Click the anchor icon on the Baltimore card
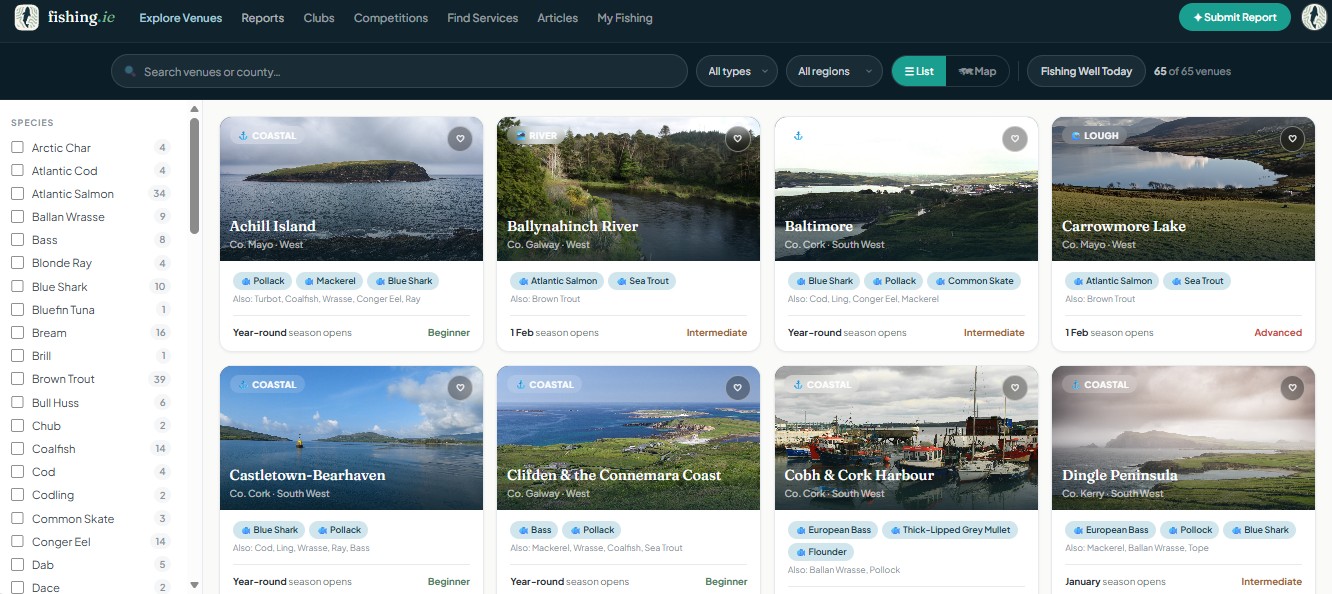The height and width of the screenshot is (594, 1332). point(798,135)
